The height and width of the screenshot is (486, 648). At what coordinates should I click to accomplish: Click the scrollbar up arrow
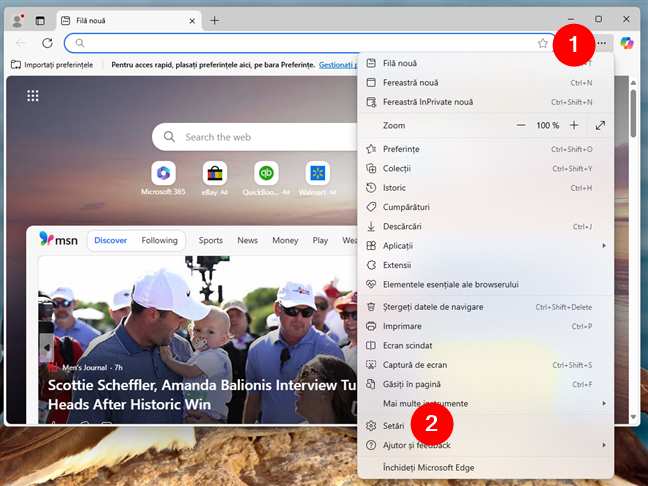pyautogui.click(x=633, y=83)
